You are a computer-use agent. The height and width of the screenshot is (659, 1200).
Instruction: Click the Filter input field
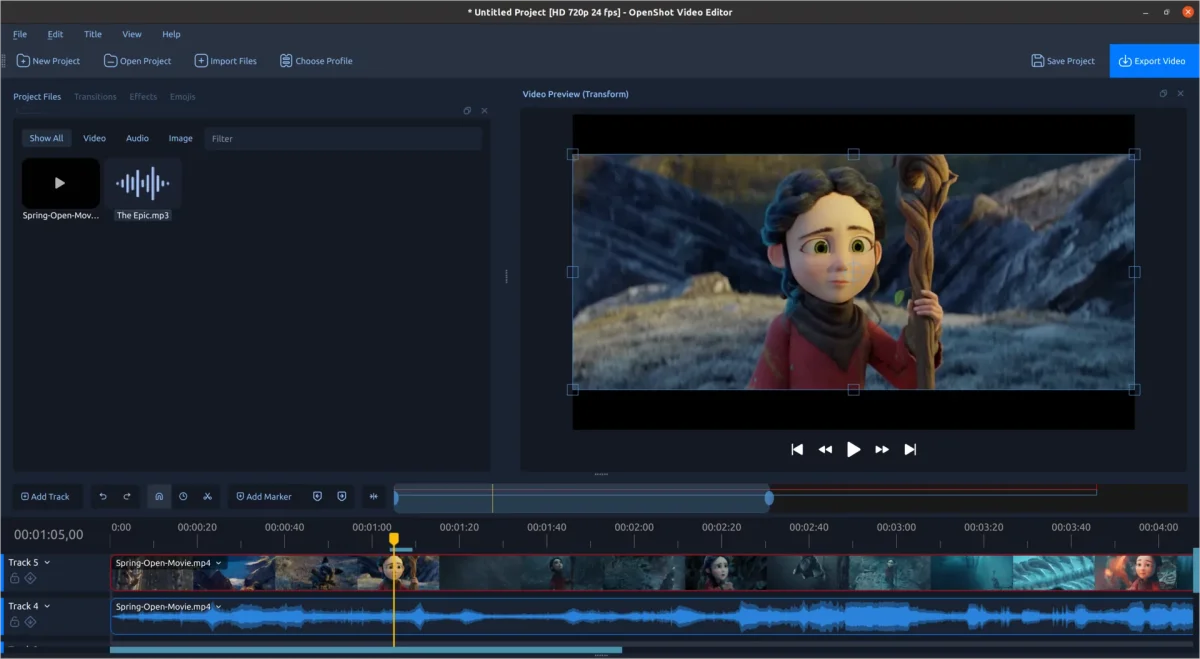point(343,139)
